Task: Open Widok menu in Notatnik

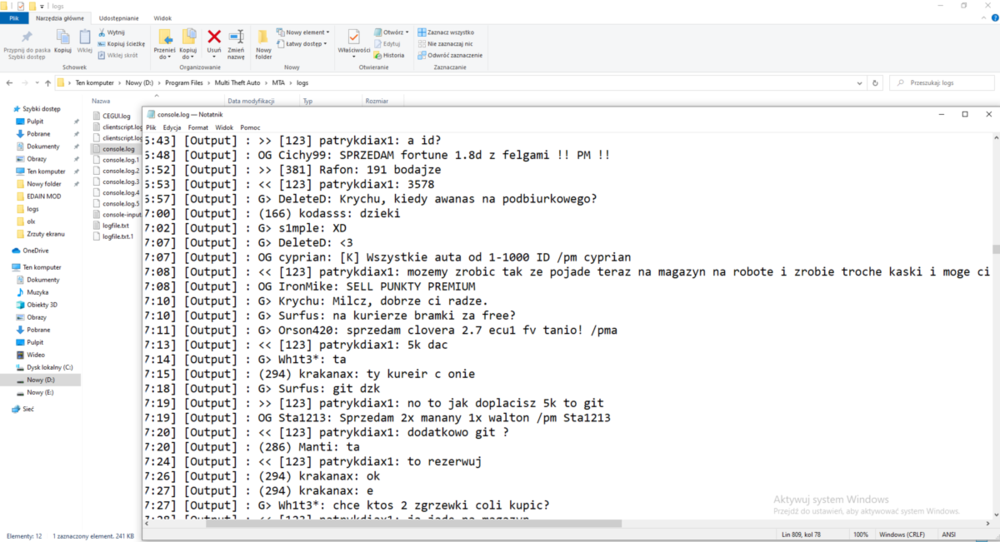Action: click(x=224, y=128)
